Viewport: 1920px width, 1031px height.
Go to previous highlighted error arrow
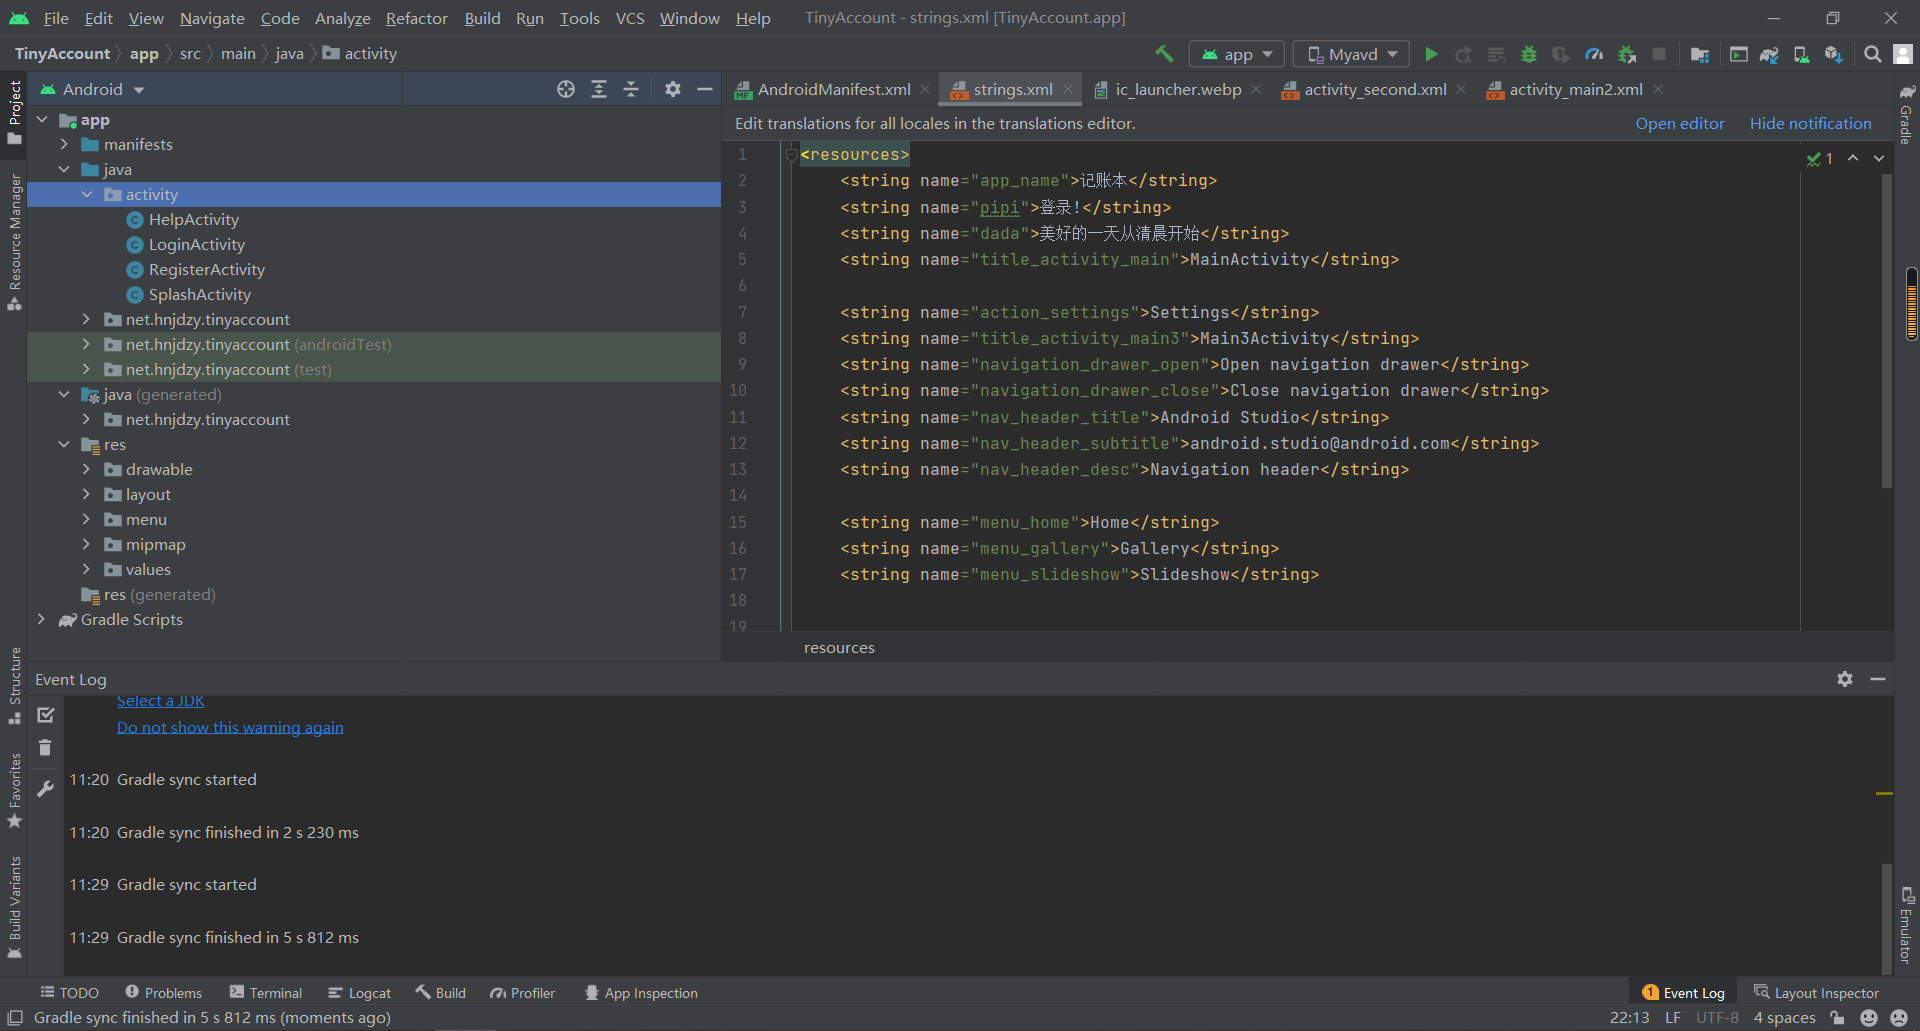[x=1853, y=158]
